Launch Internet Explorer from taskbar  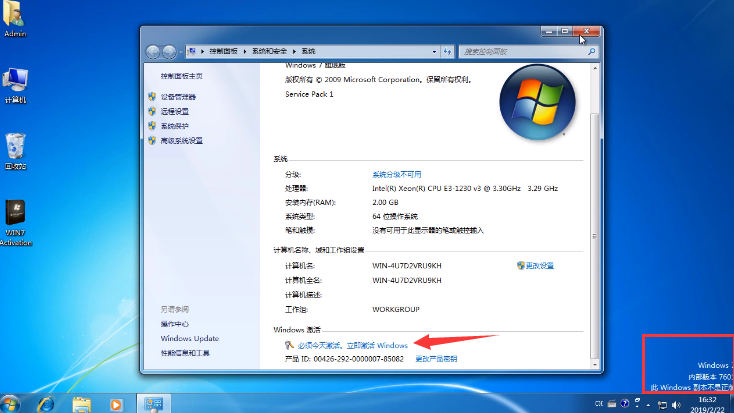coord(46,404)
